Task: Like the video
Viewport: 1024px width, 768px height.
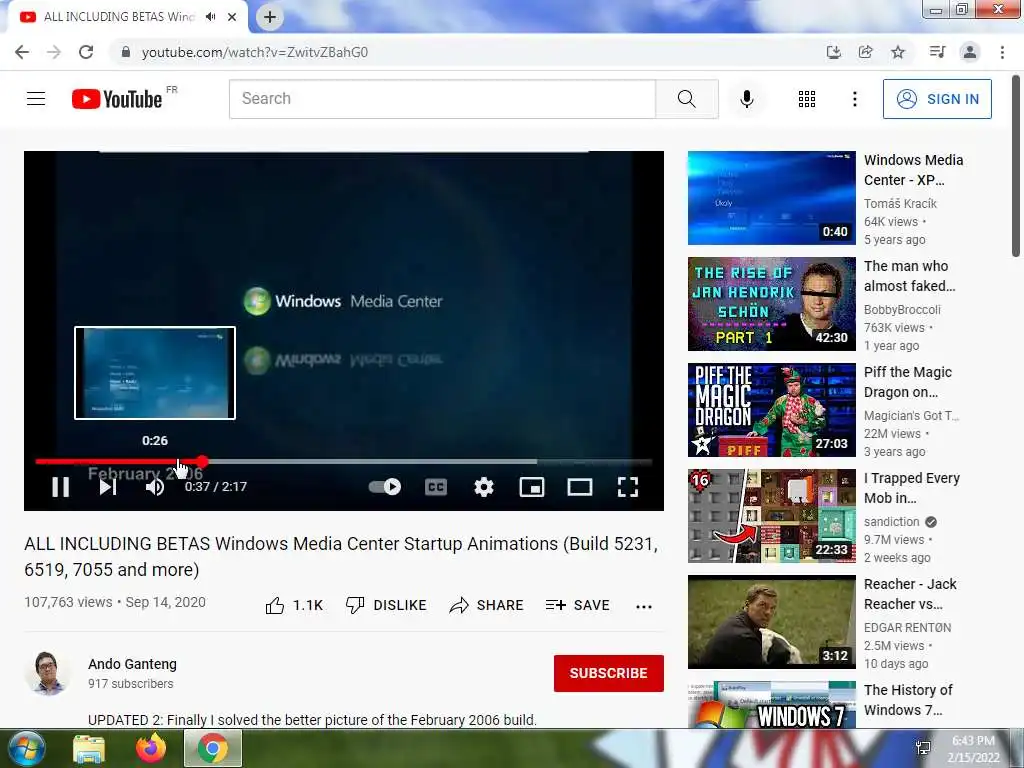Action: (295, 605)
